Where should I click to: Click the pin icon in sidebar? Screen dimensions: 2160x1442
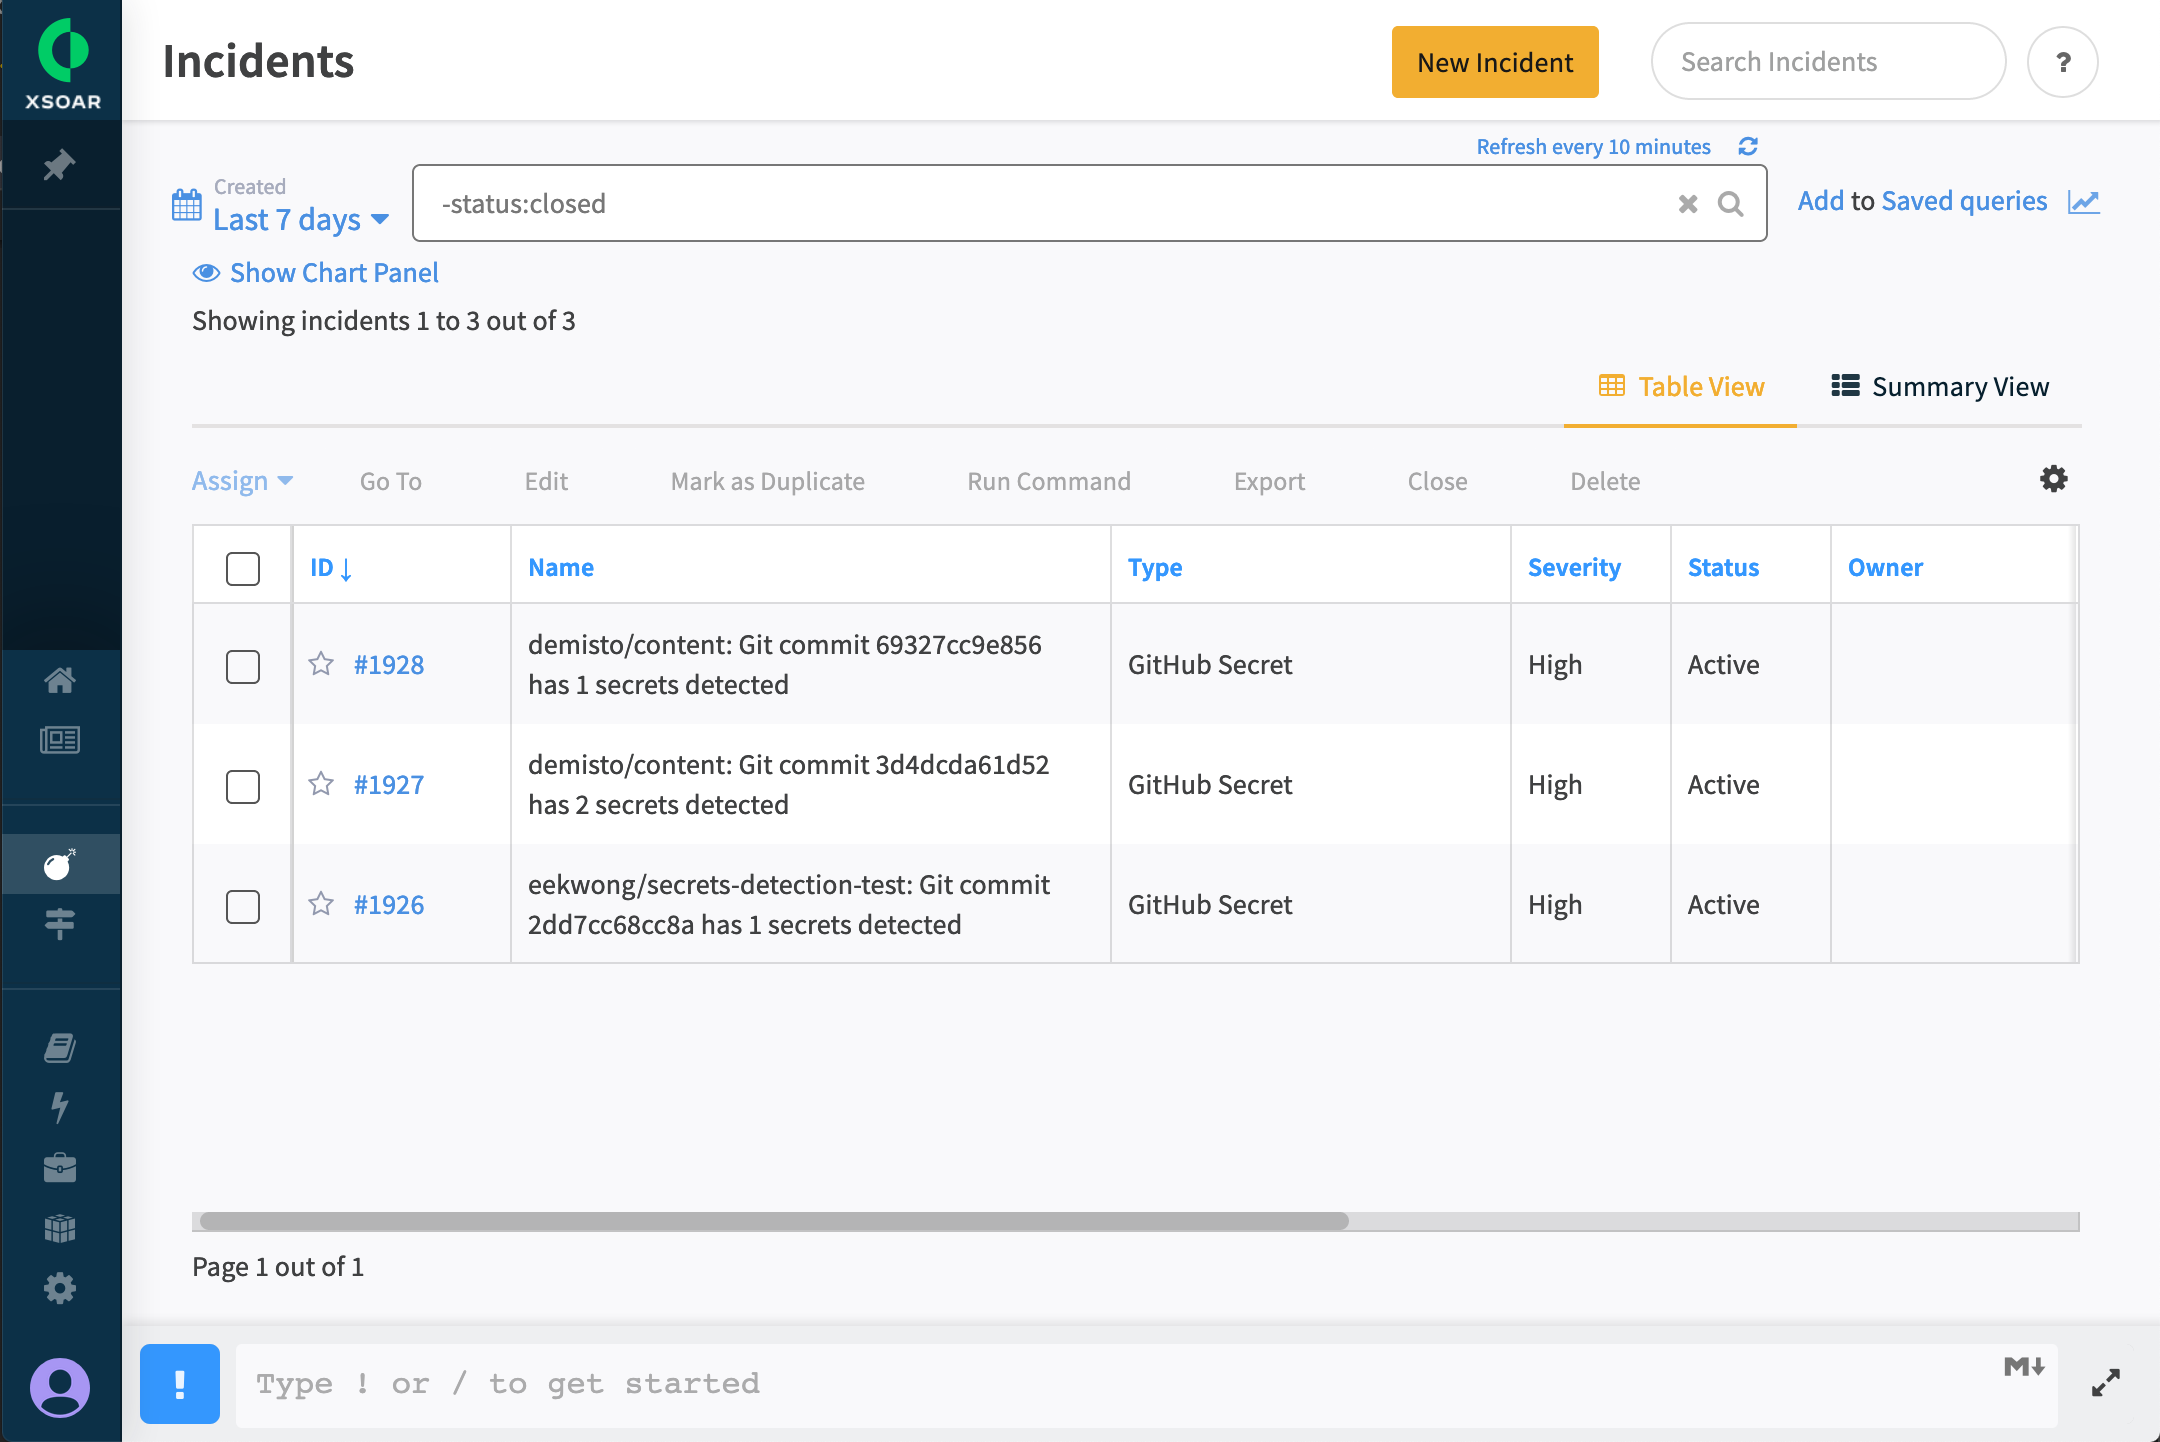coord(59,165)
